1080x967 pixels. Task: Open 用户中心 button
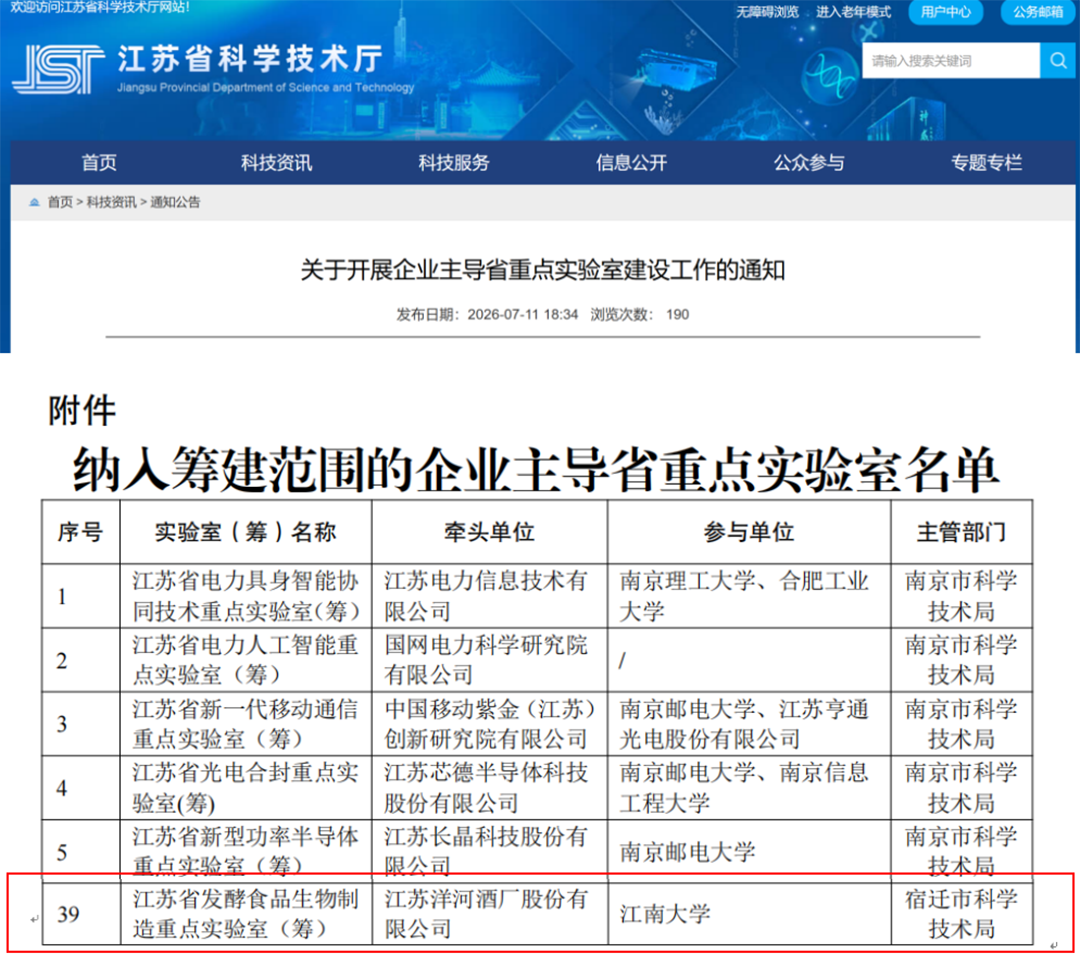coord(946,12)
